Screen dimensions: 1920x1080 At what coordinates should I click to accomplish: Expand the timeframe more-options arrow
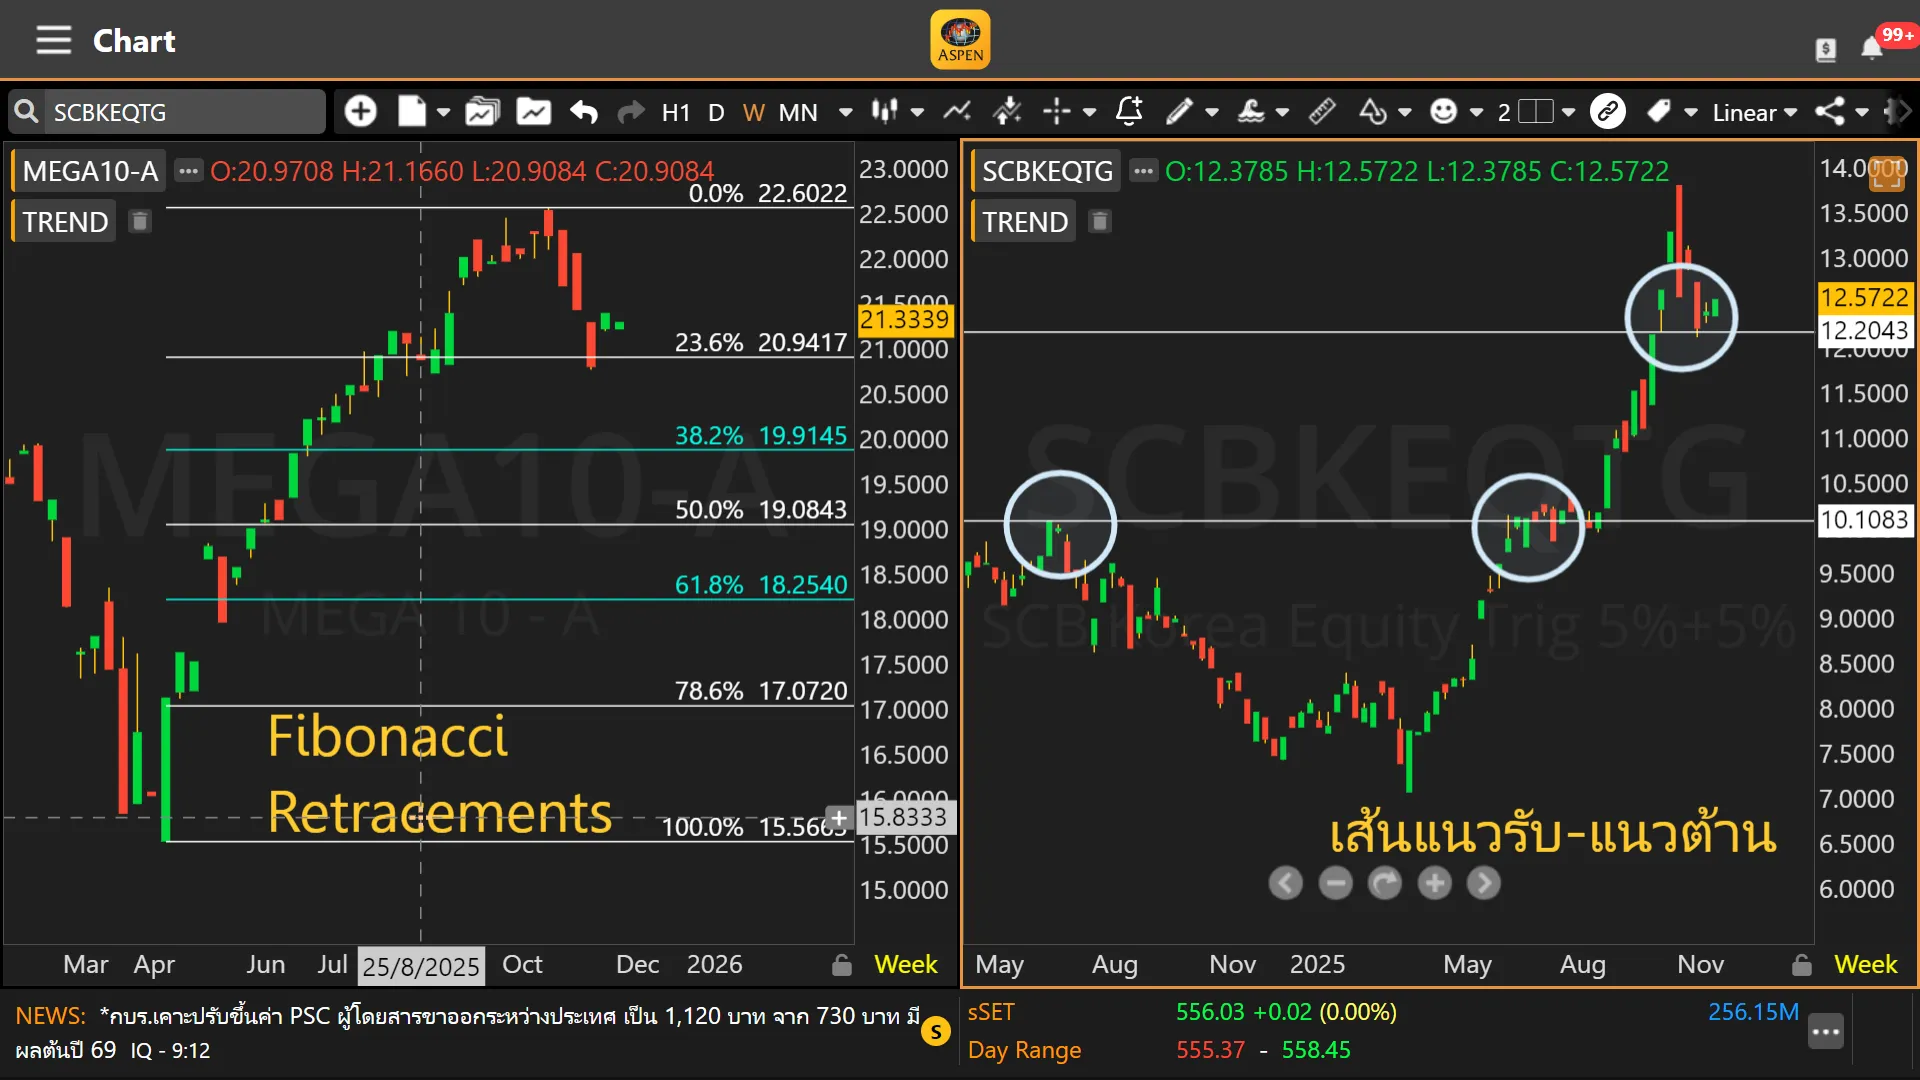845,112
